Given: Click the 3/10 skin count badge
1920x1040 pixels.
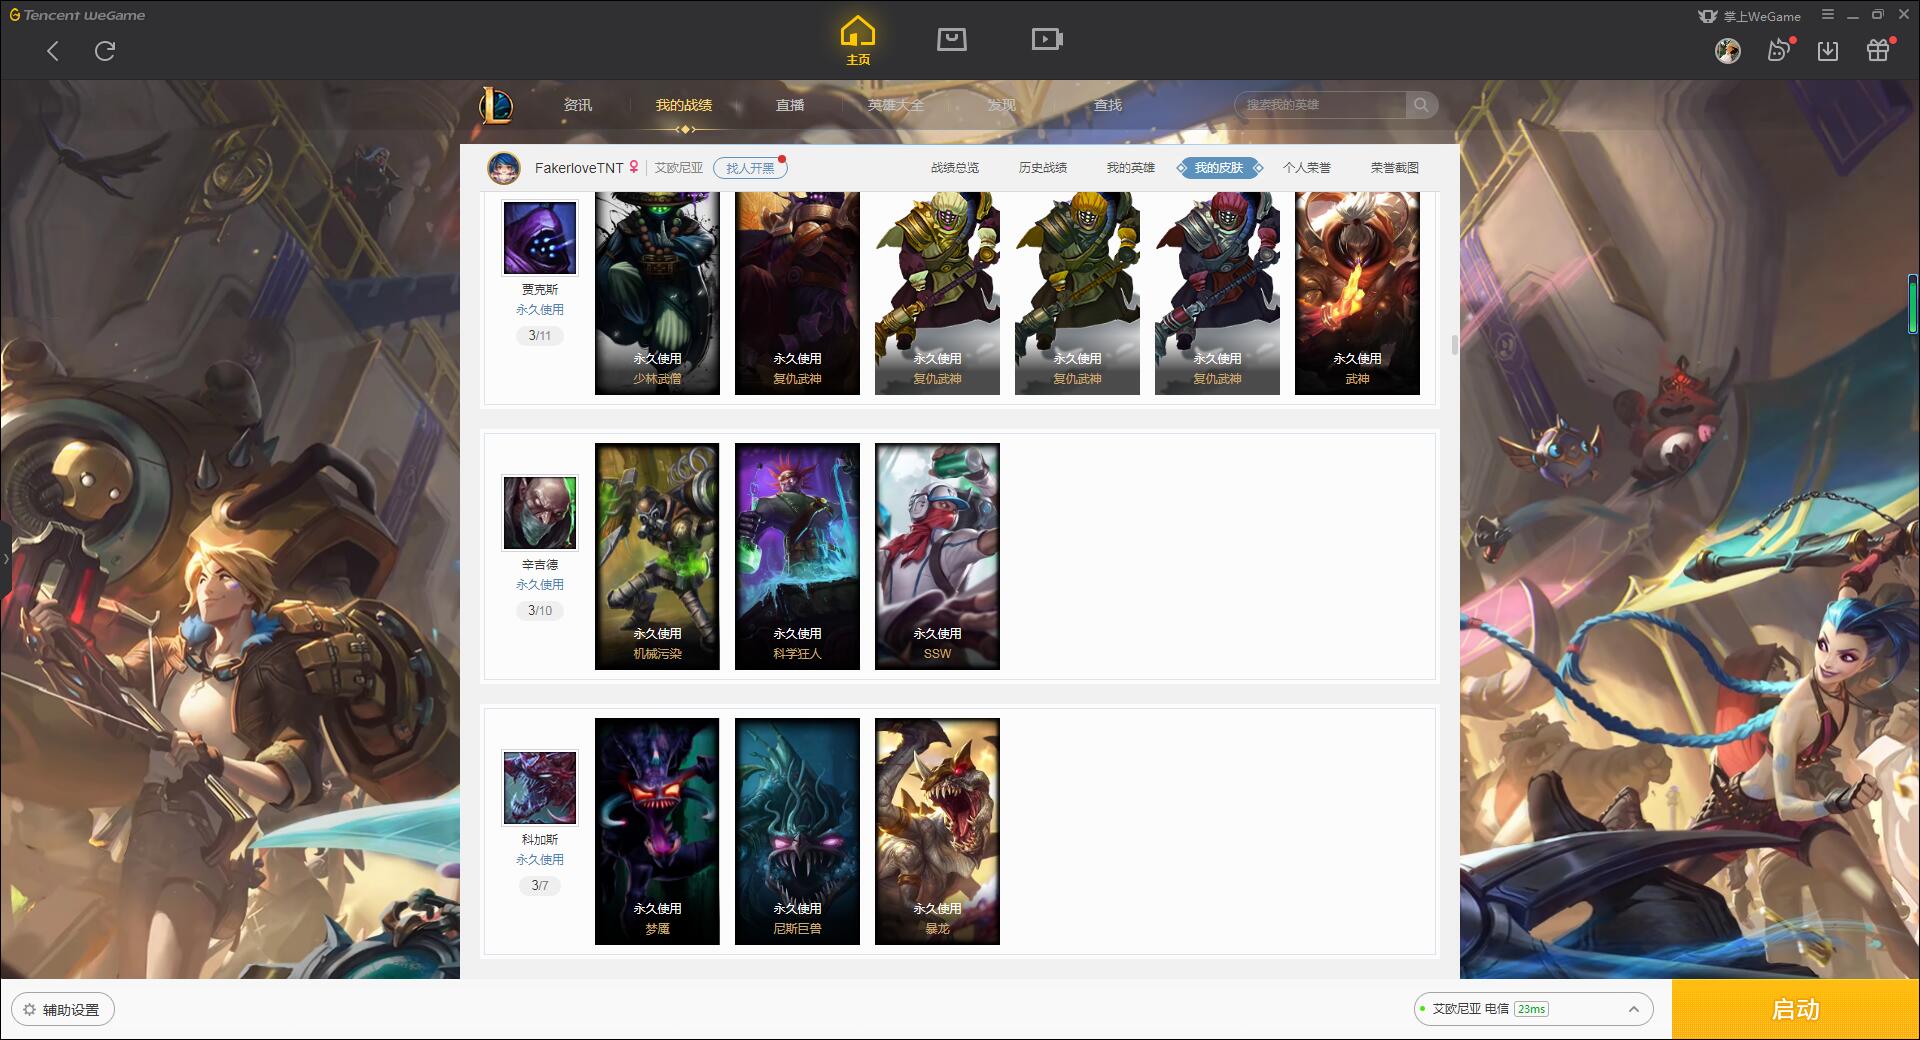Looking at the screenshot, I should (x=540, y=611).
